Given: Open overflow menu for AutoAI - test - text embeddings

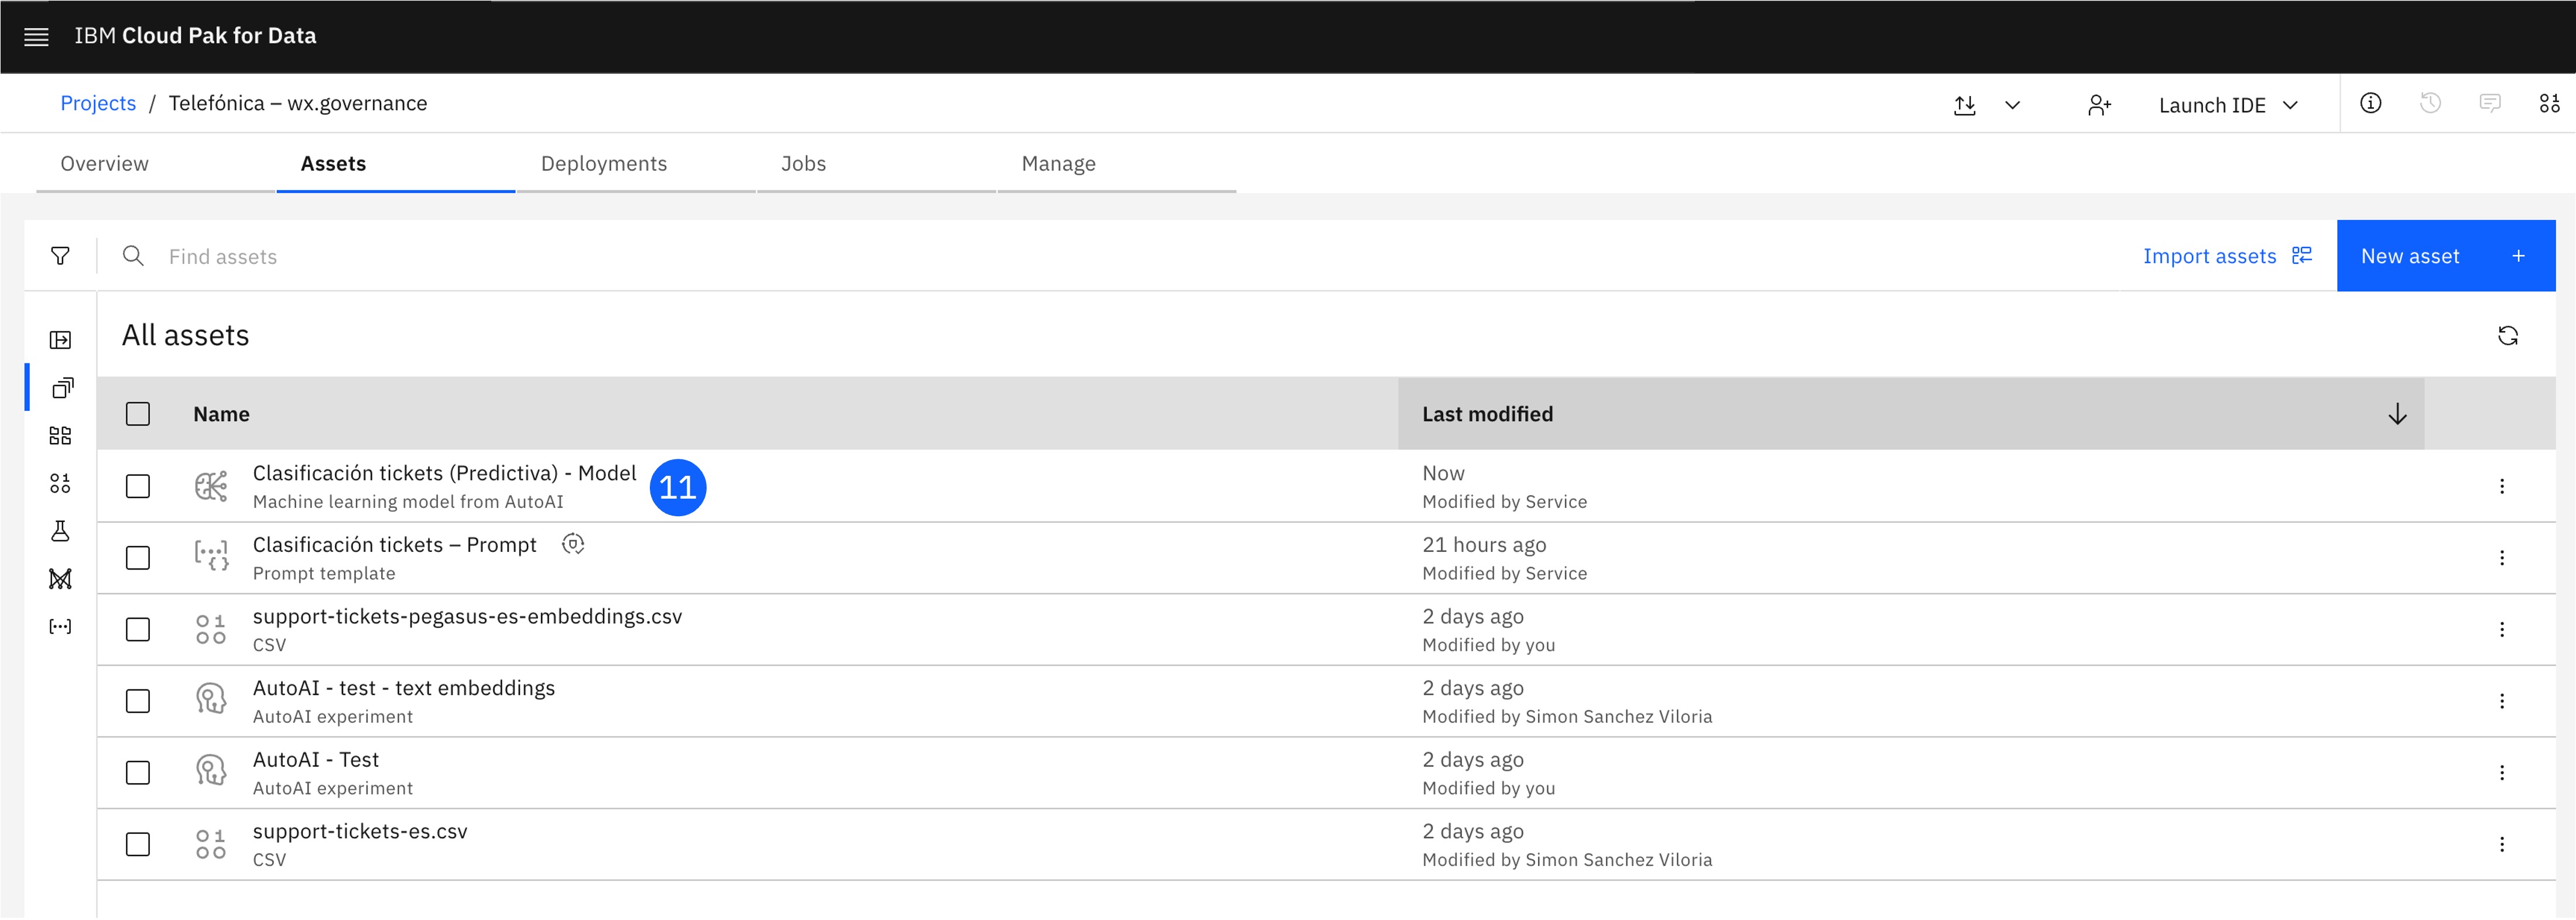Looking at the screenshot, I should [2501, 702].
